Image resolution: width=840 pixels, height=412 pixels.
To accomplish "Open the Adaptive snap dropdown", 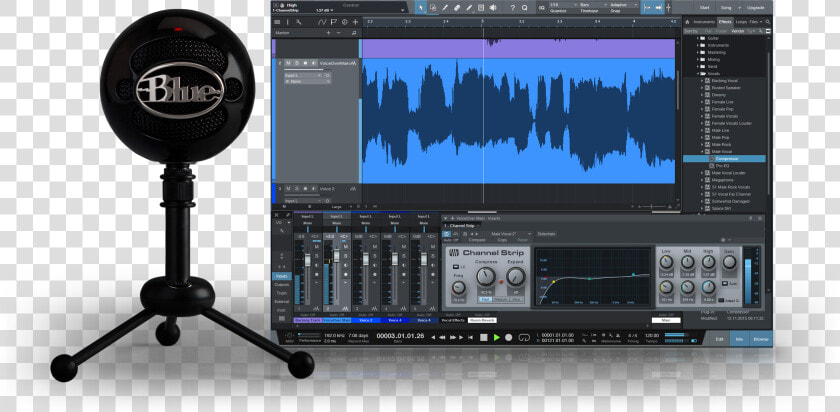I will tap(624, 5).
